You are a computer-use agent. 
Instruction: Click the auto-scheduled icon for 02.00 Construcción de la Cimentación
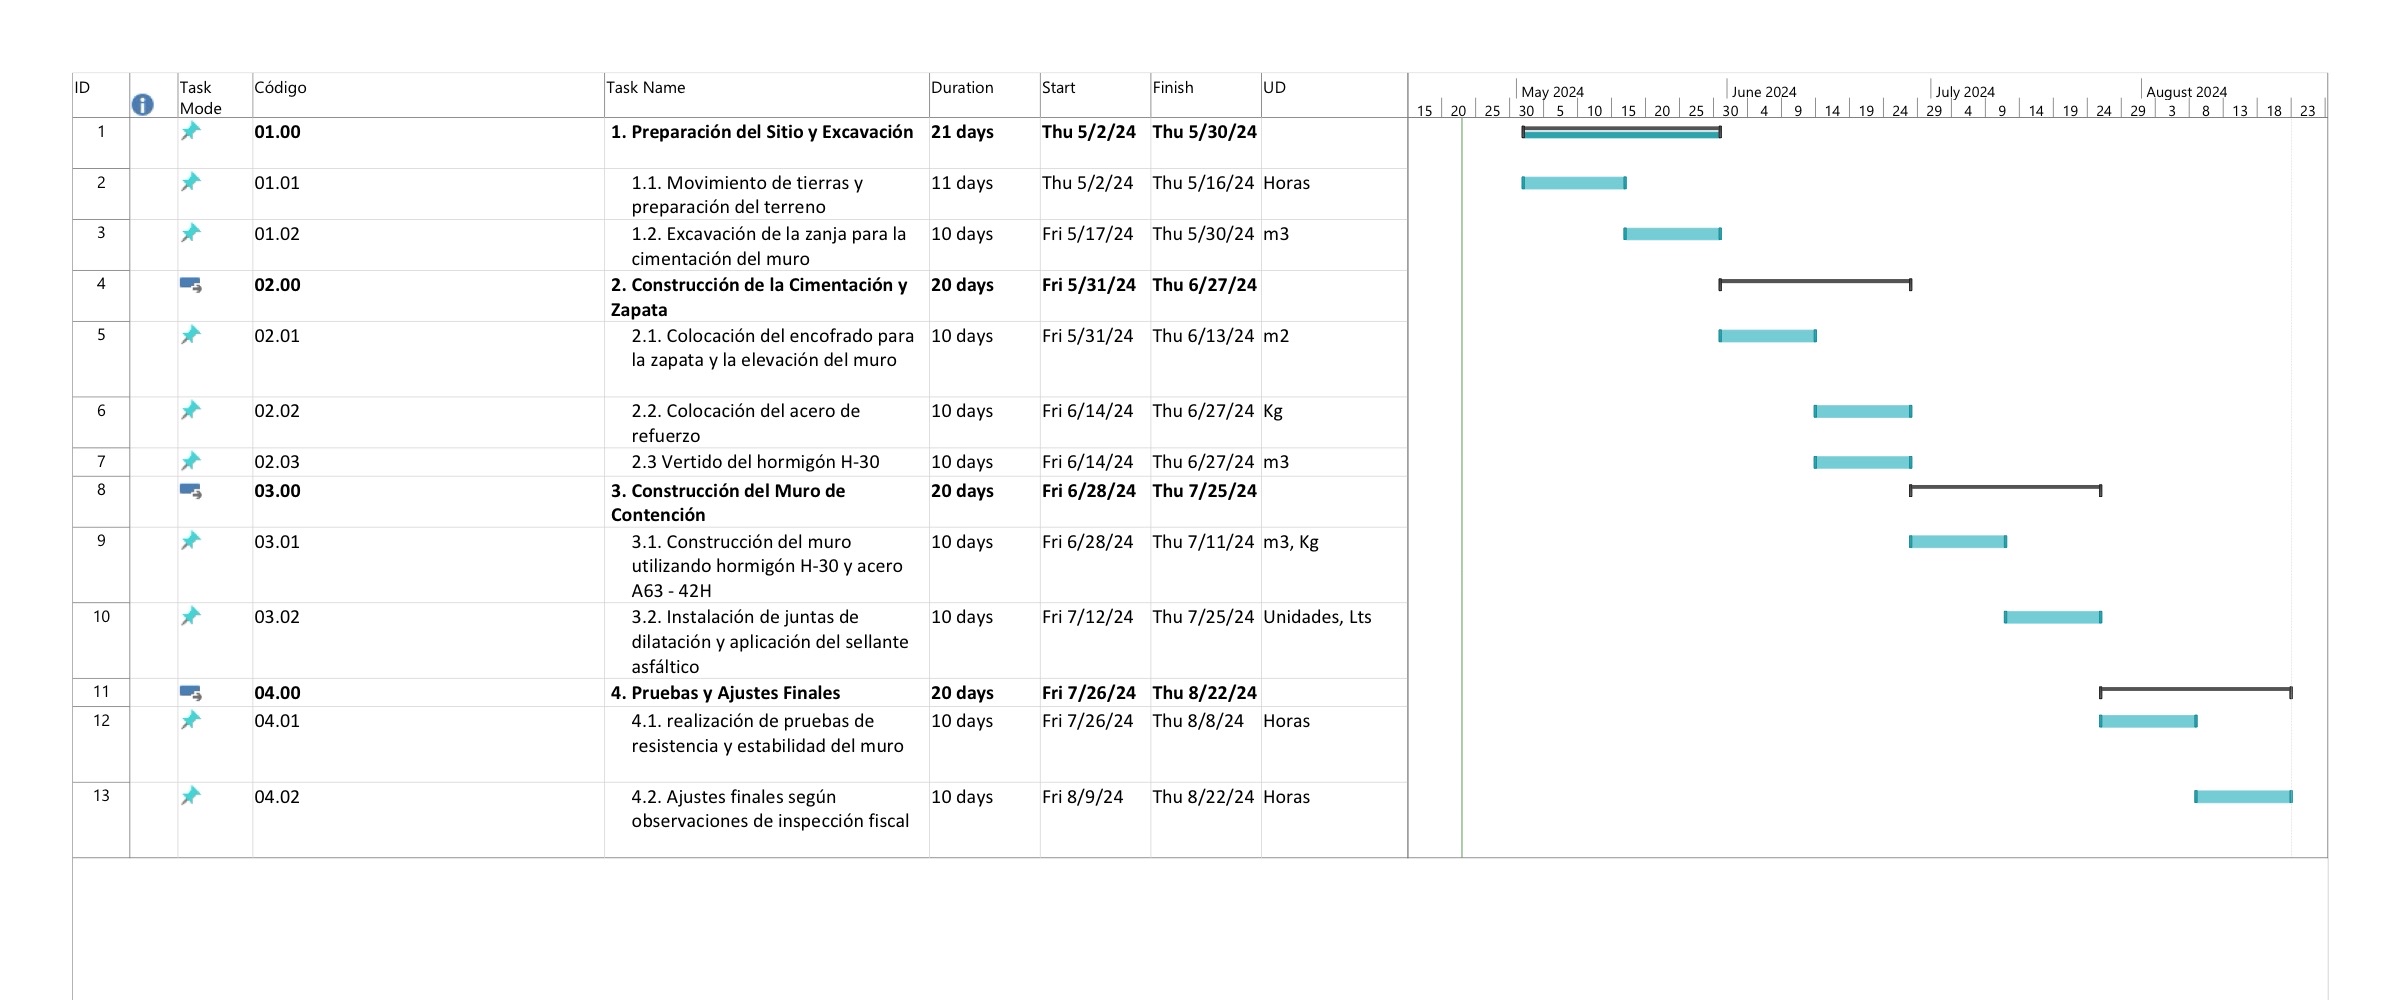[192, 284]
